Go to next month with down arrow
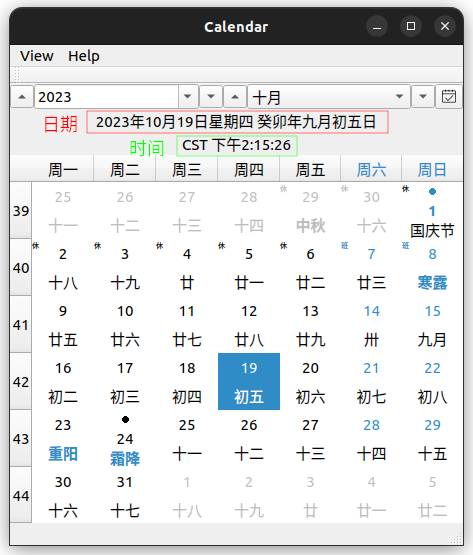473x555 pixels. point(423,97)
